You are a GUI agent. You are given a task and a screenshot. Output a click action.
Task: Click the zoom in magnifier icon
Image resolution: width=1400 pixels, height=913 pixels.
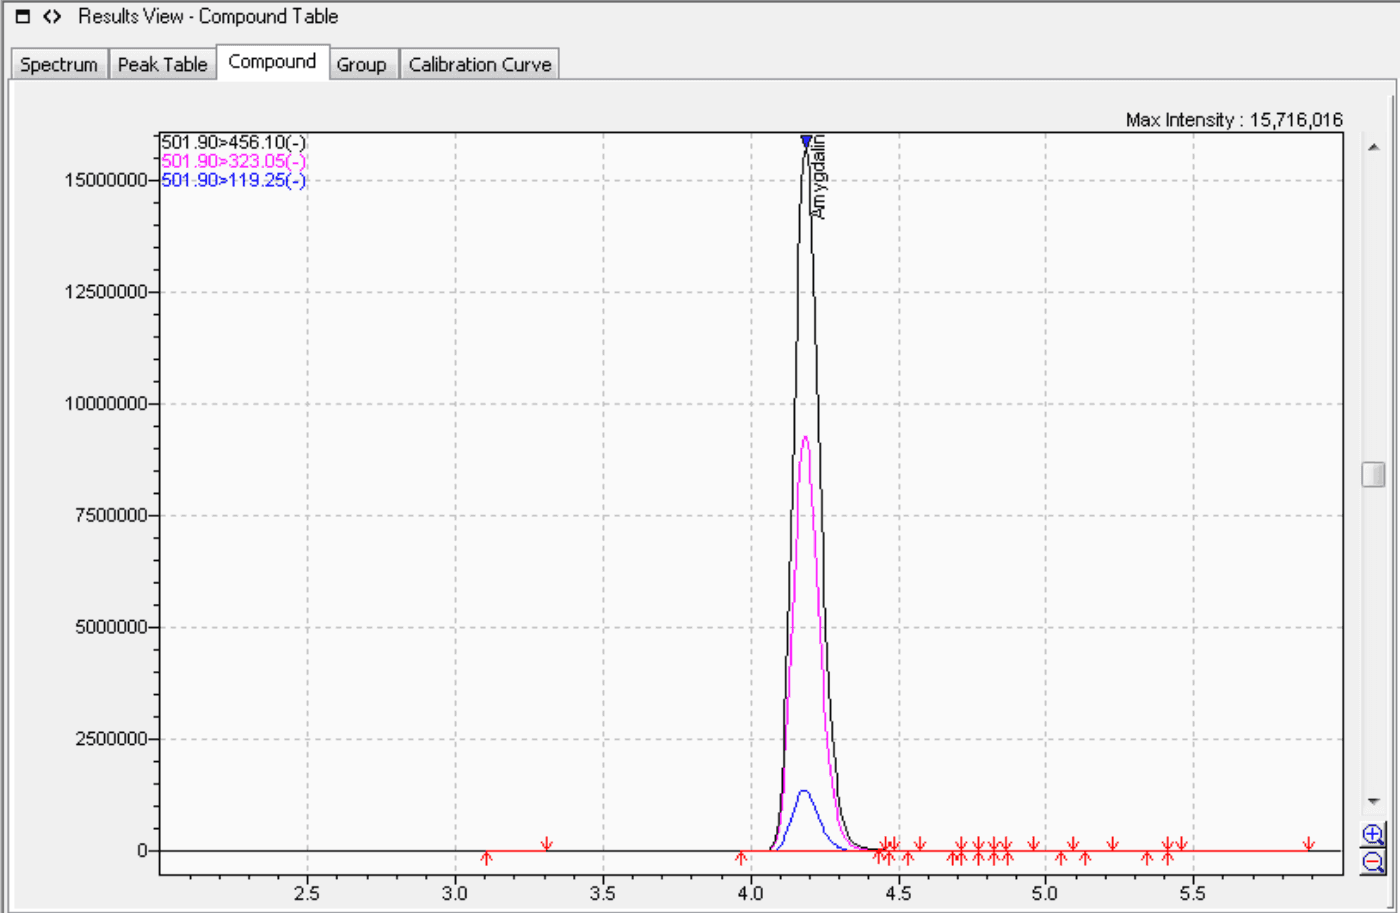click(x=1373, y=834)
